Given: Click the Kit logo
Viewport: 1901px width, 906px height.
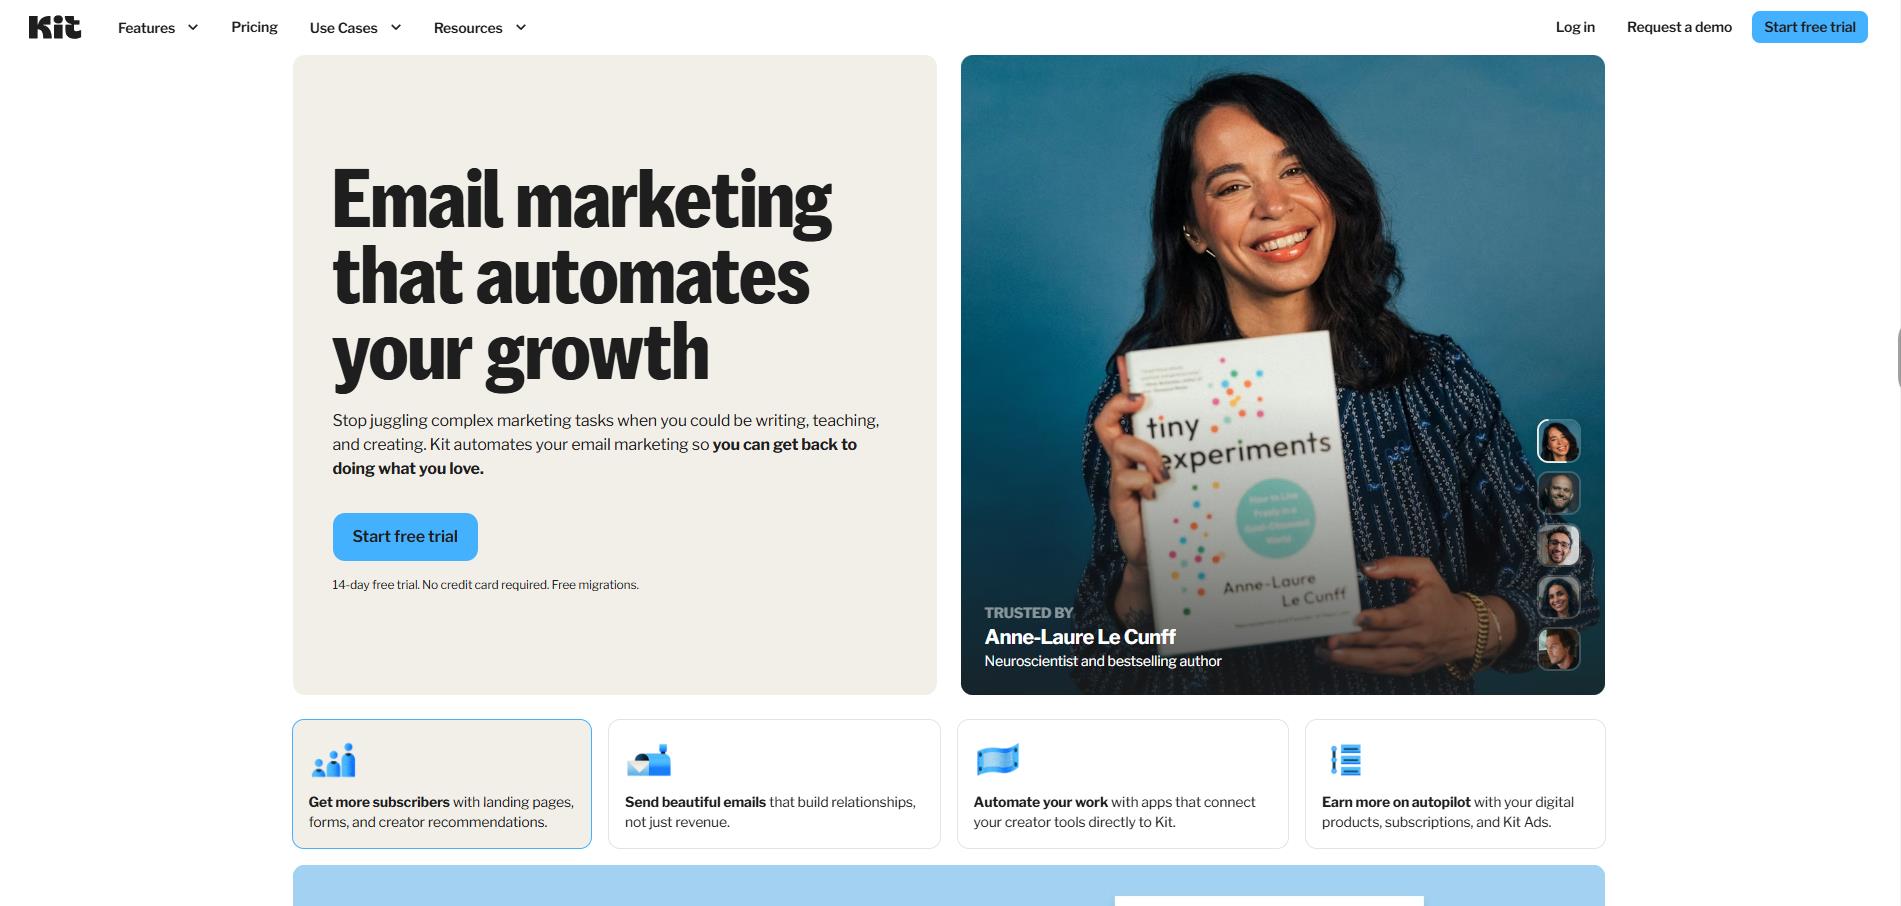Looking at the screenshot, I should point(55,27).
